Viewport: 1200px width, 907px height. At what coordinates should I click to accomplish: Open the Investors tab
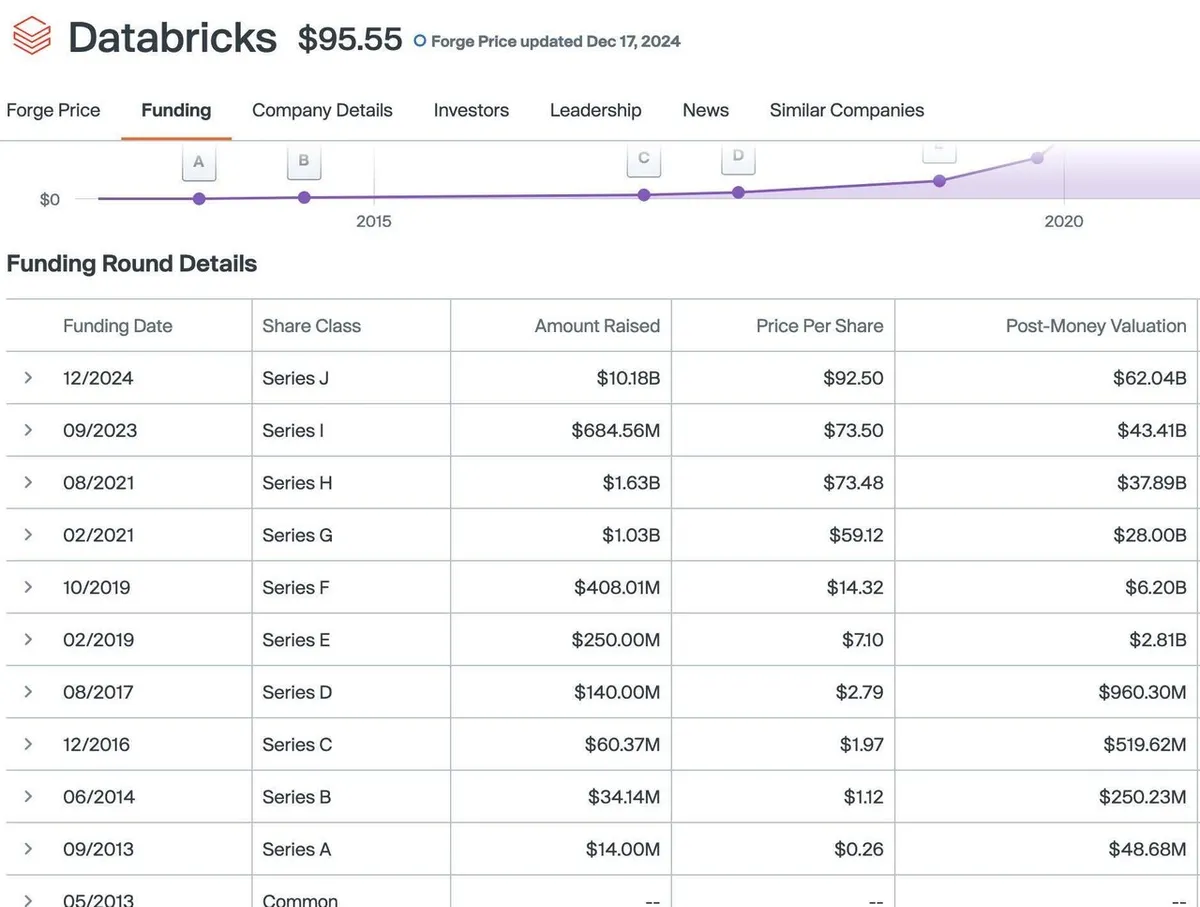(x=471, y=110)
